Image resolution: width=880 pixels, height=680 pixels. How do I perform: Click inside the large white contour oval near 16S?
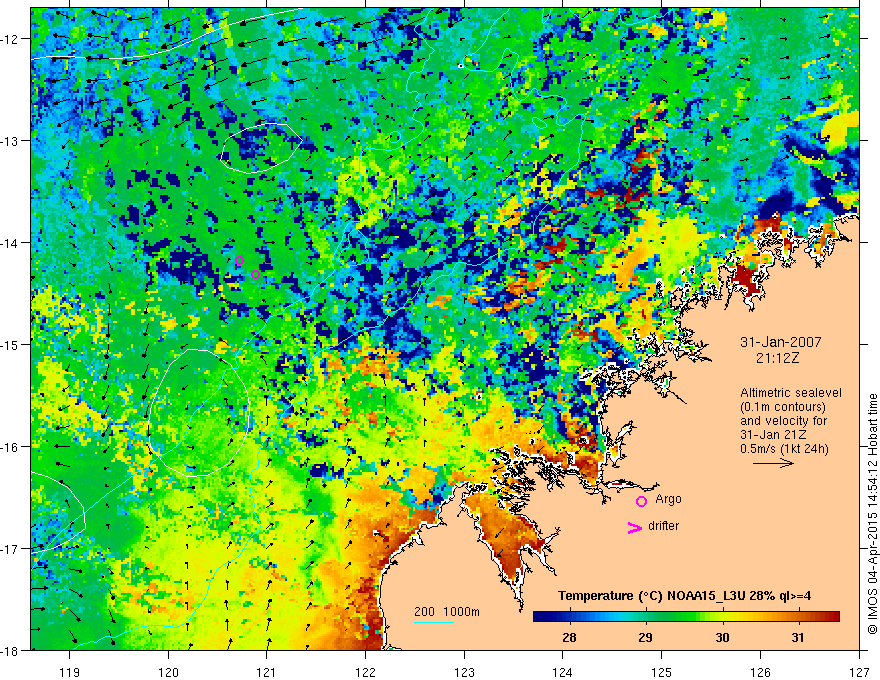click(198, 412)
